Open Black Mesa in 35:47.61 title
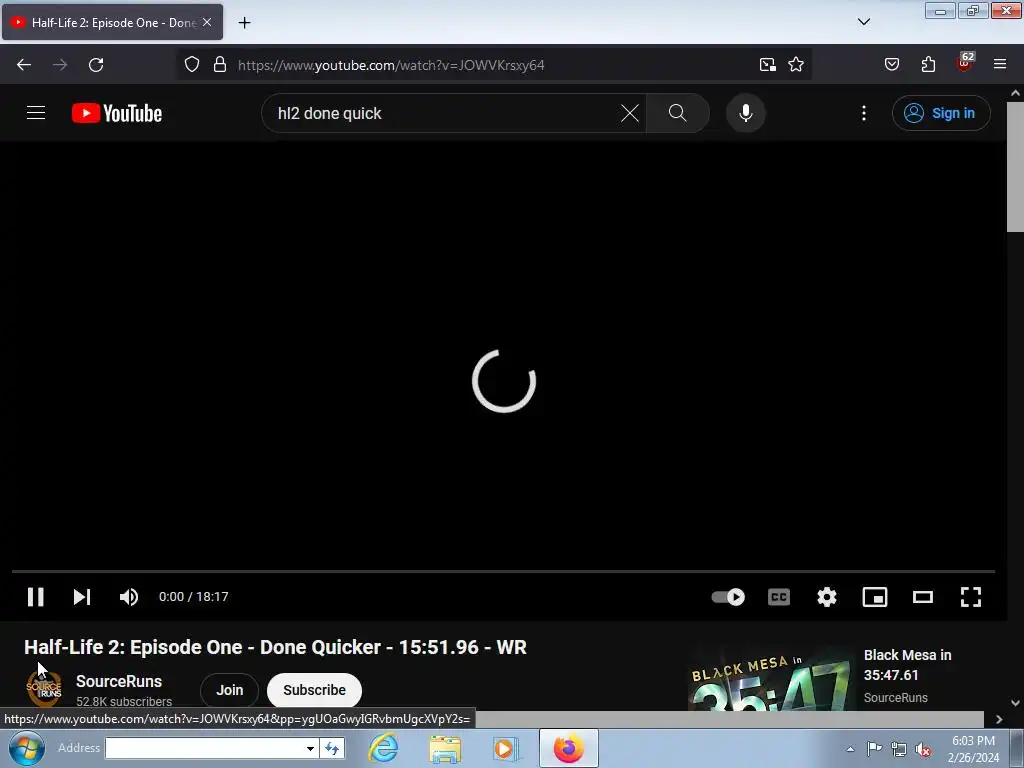The height and width of the screenshot is (768, 1024). pos(907,665)
